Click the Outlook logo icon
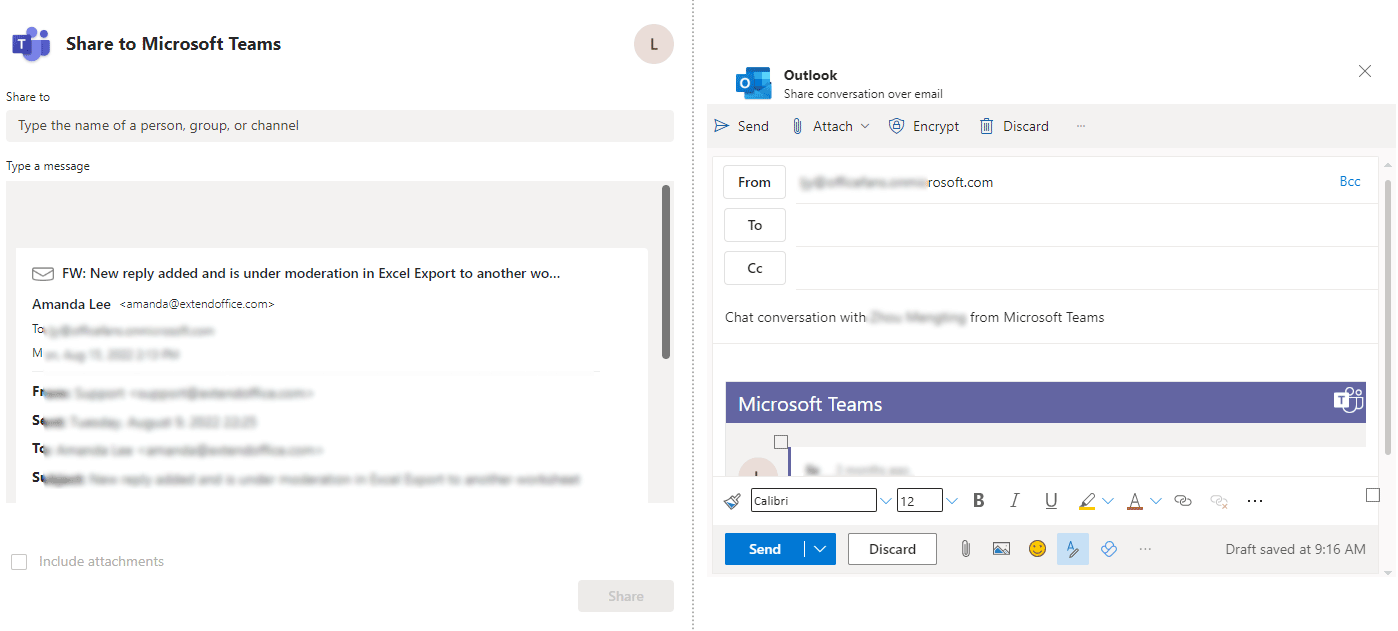This screenshot has width=1398, height=631. click(753, 84)
